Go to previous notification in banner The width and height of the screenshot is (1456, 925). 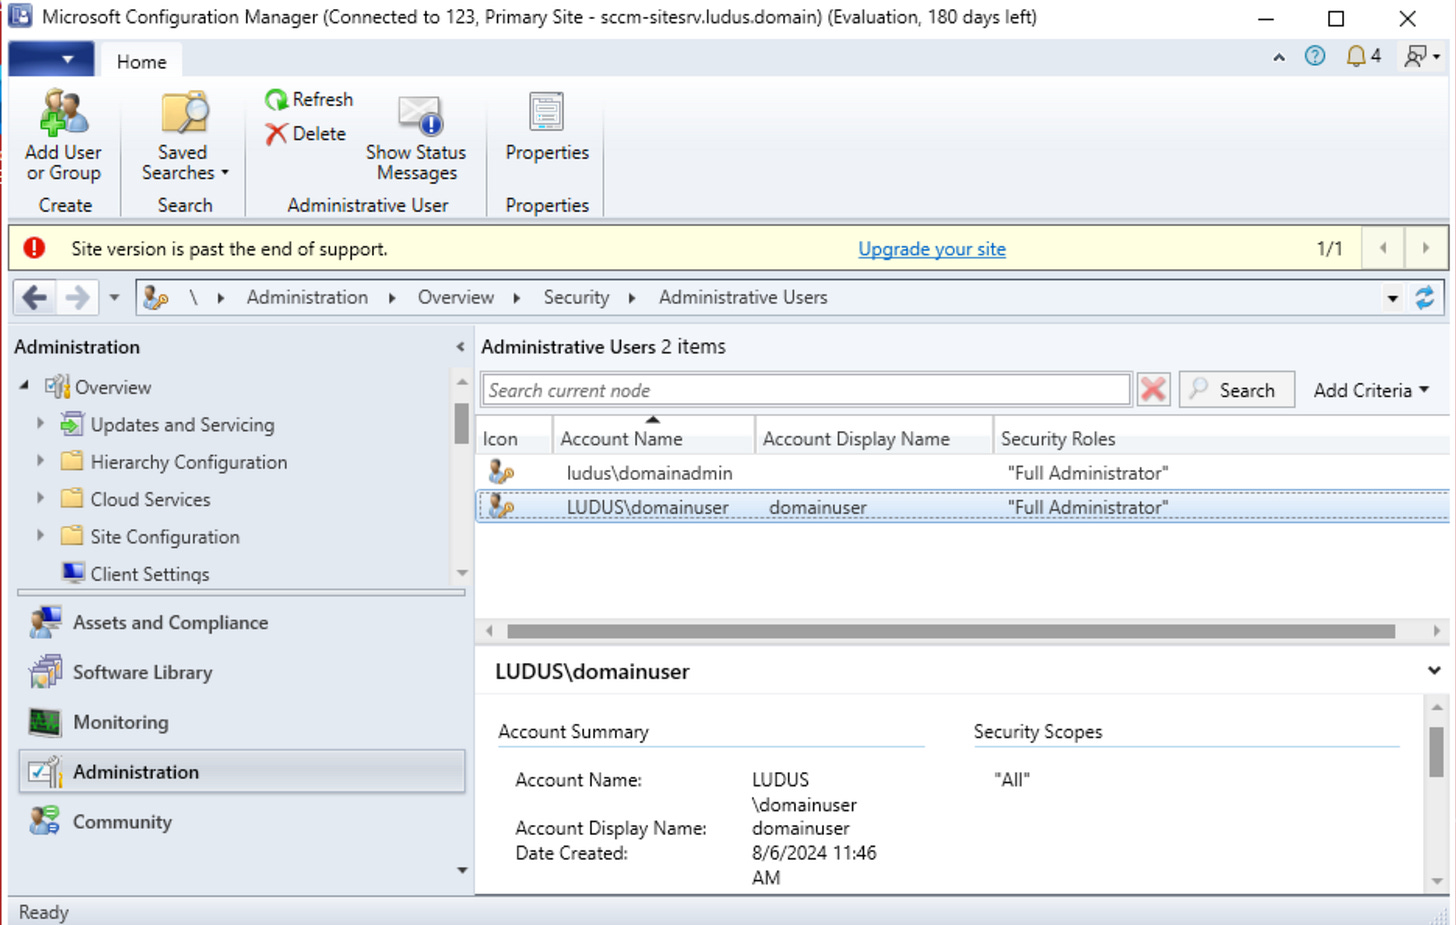click(x=1383, y=248)
